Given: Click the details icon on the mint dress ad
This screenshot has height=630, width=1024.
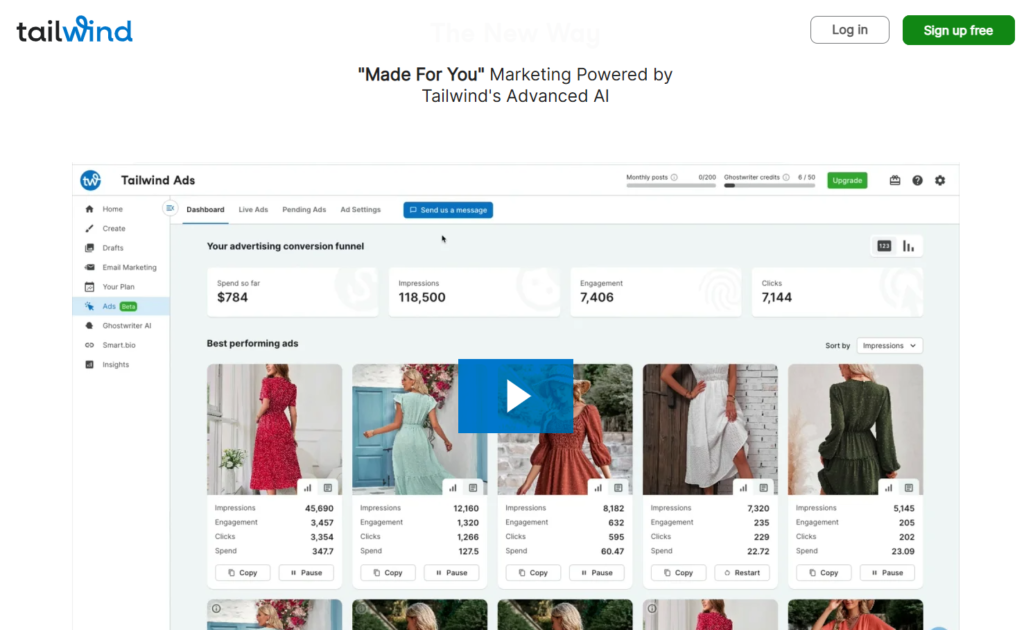Looking at the screenshot, I should (x=473, y=488).
